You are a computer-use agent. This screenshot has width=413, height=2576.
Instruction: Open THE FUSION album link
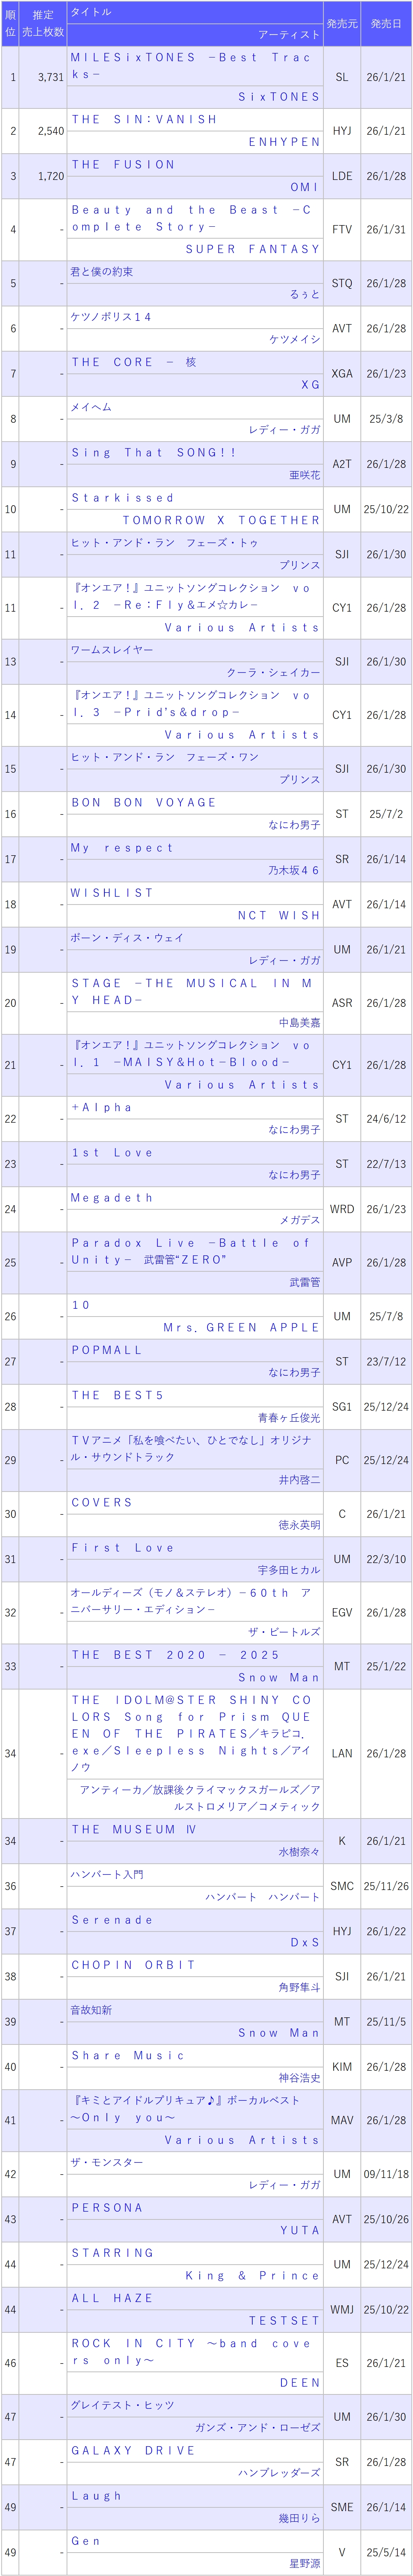[x=123, y=164]
